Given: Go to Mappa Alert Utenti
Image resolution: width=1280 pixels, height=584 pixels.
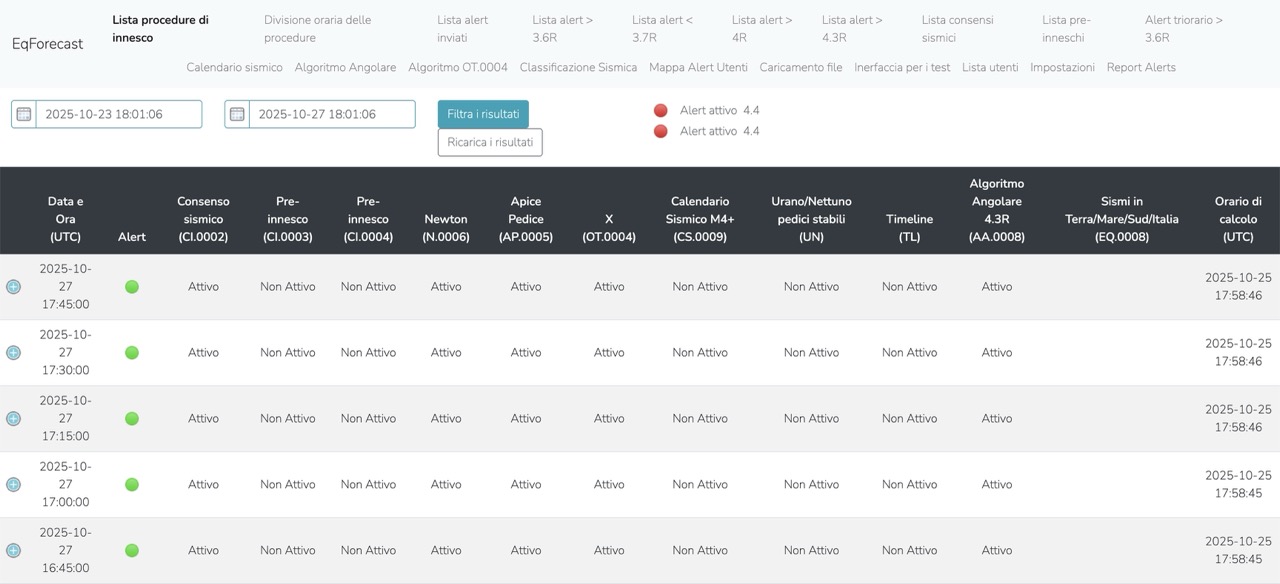Looking at the screenshot, I should 698,67.
